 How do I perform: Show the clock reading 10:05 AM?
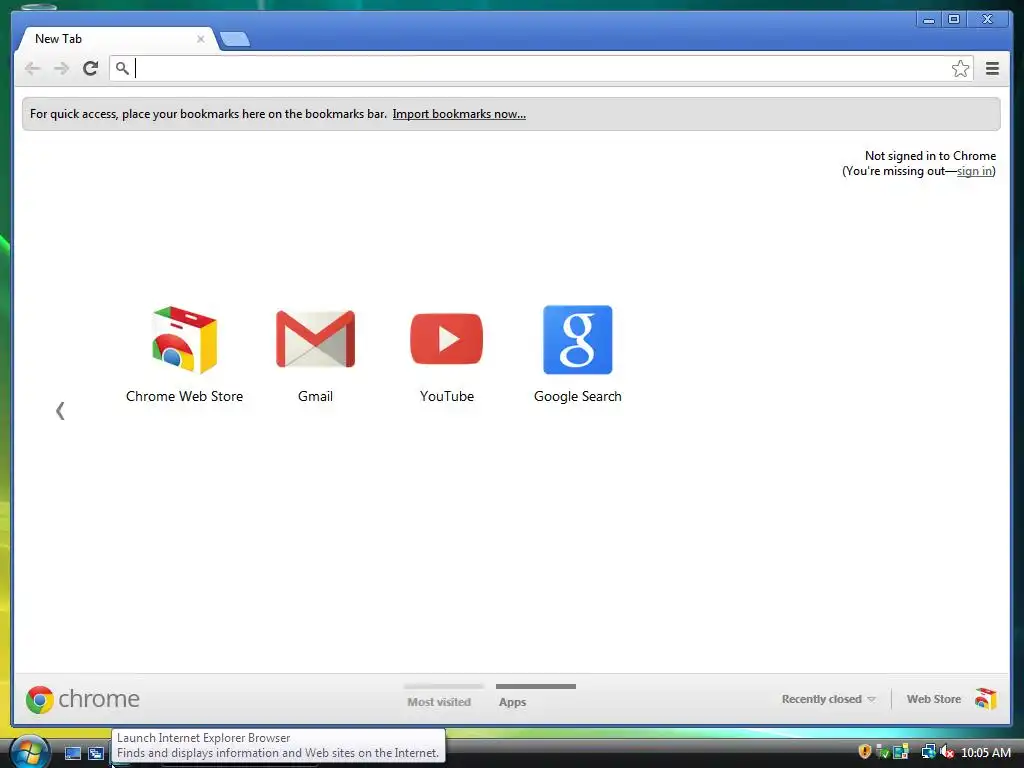(x=986, y=752)
